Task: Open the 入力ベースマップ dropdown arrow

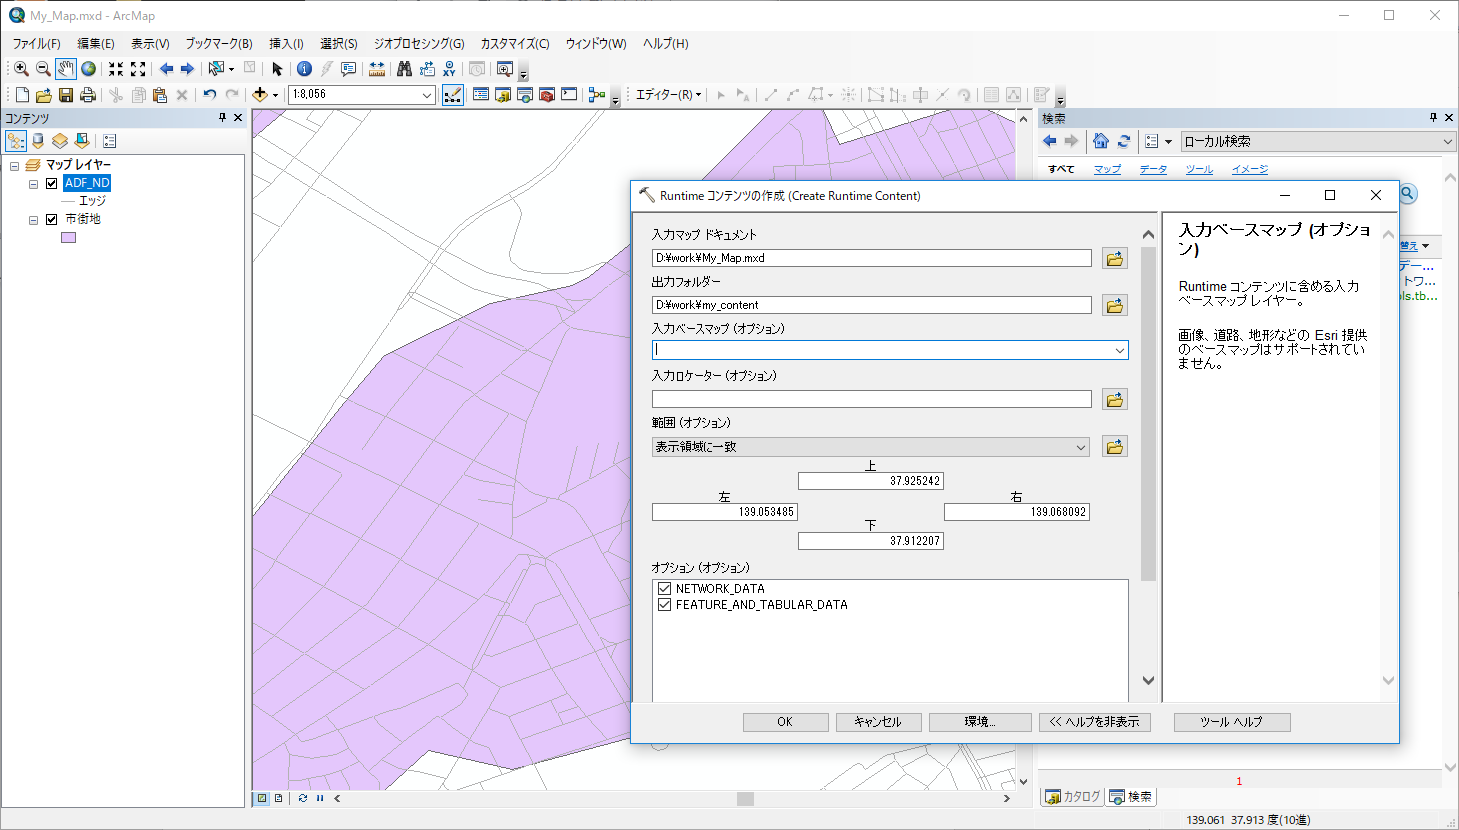Action: [x=1119, y=350]
